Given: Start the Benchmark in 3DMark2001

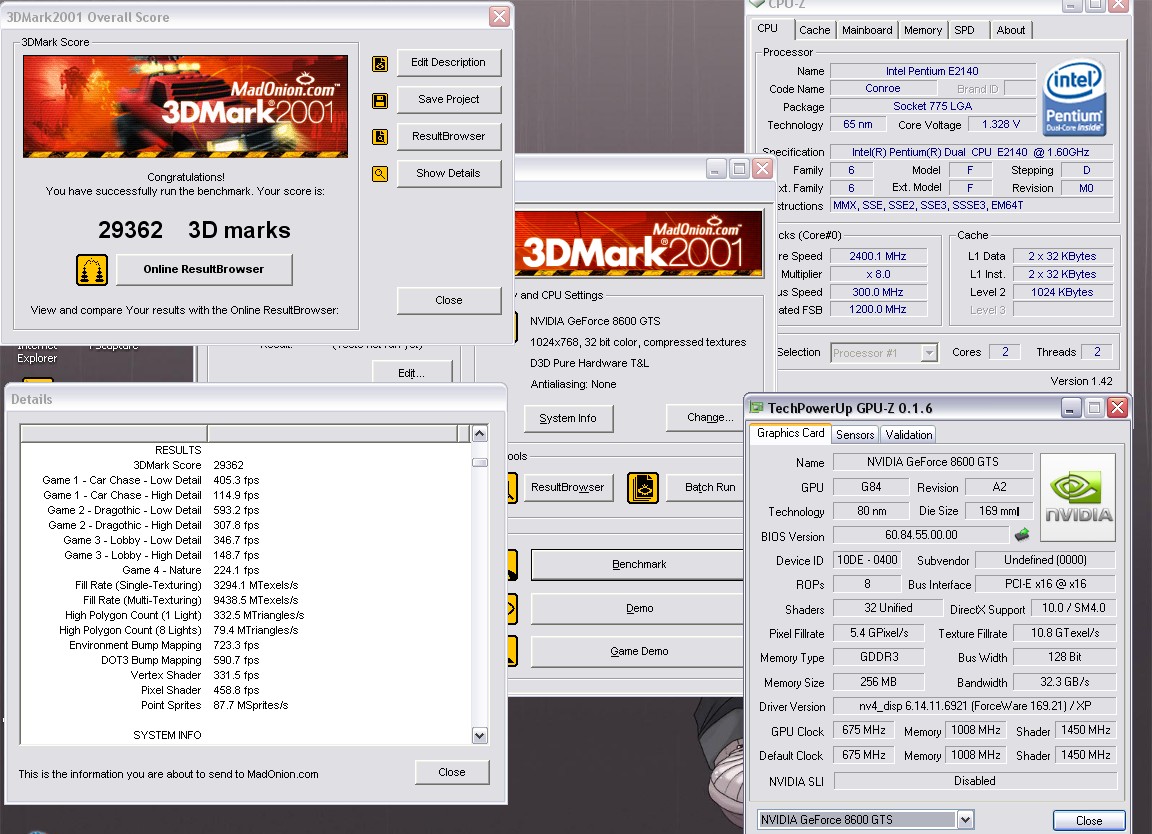Looking at the screenshot, I should [638, 564].
